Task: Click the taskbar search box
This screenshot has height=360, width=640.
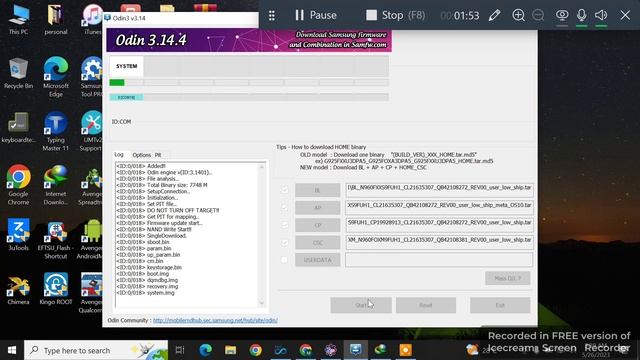Action: pos(96,350)
